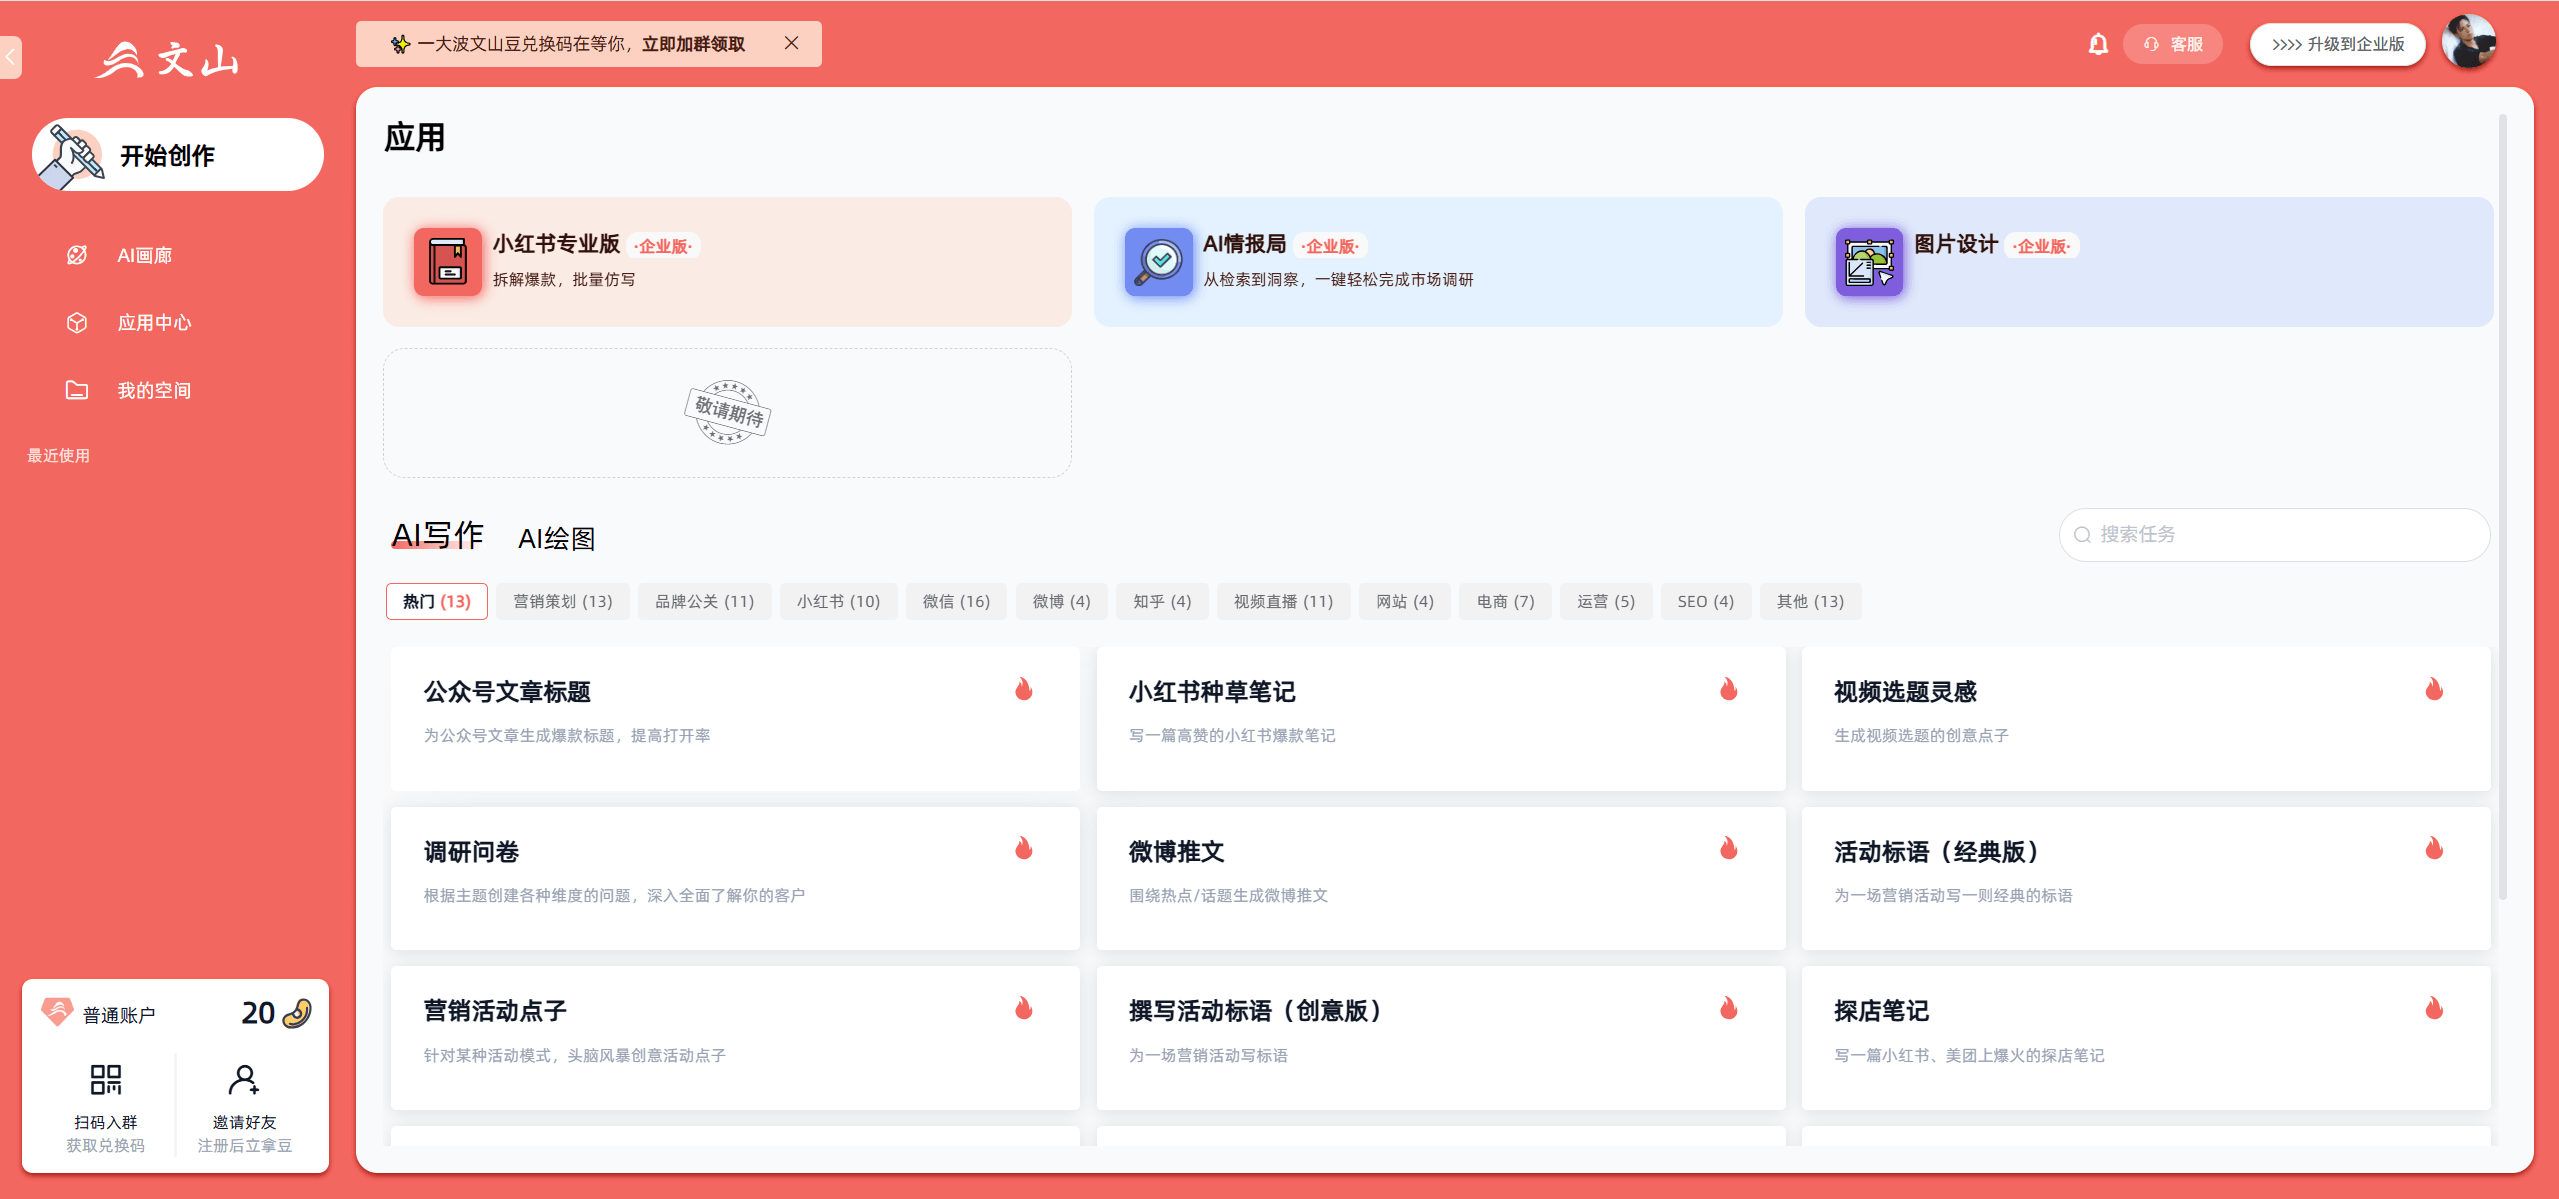Image resolution: width=2559 pixels, height=1199 pixels.
Task: Show the 热门 category list
Action: 436,600
